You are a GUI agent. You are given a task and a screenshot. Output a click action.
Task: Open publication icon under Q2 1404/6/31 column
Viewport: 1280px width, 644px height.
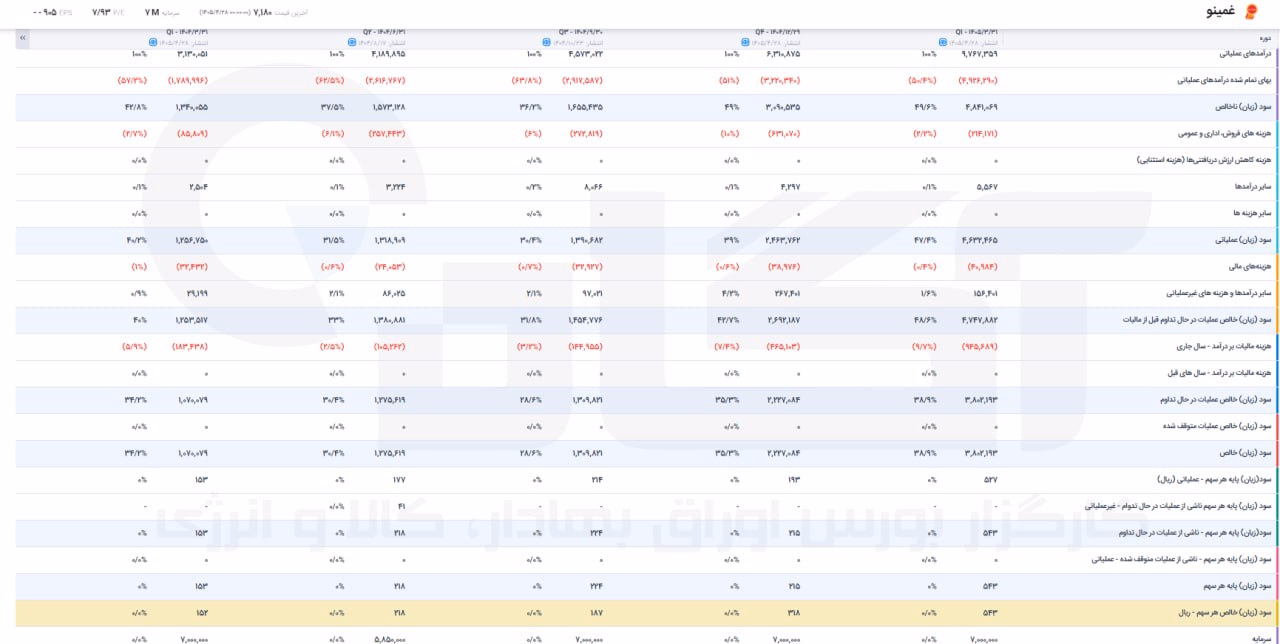pos(351,43)
